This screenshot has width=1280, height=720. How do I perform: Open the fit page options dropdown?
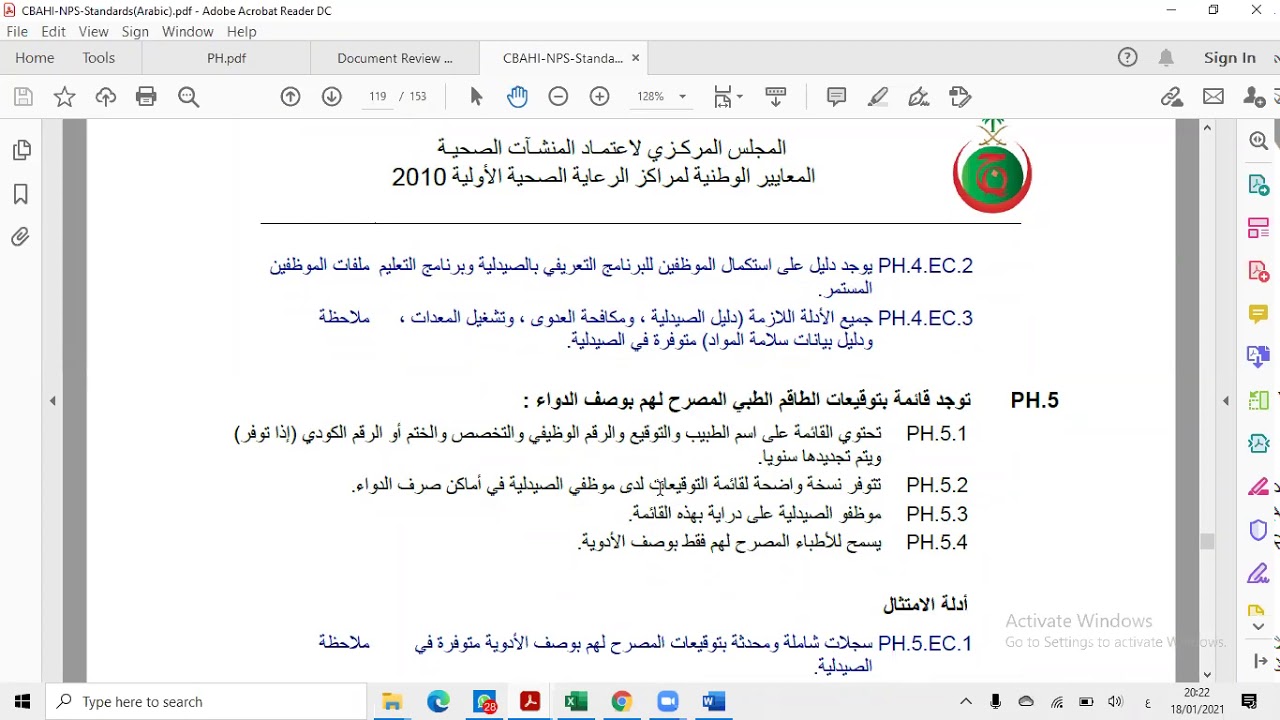coord(728,97)
